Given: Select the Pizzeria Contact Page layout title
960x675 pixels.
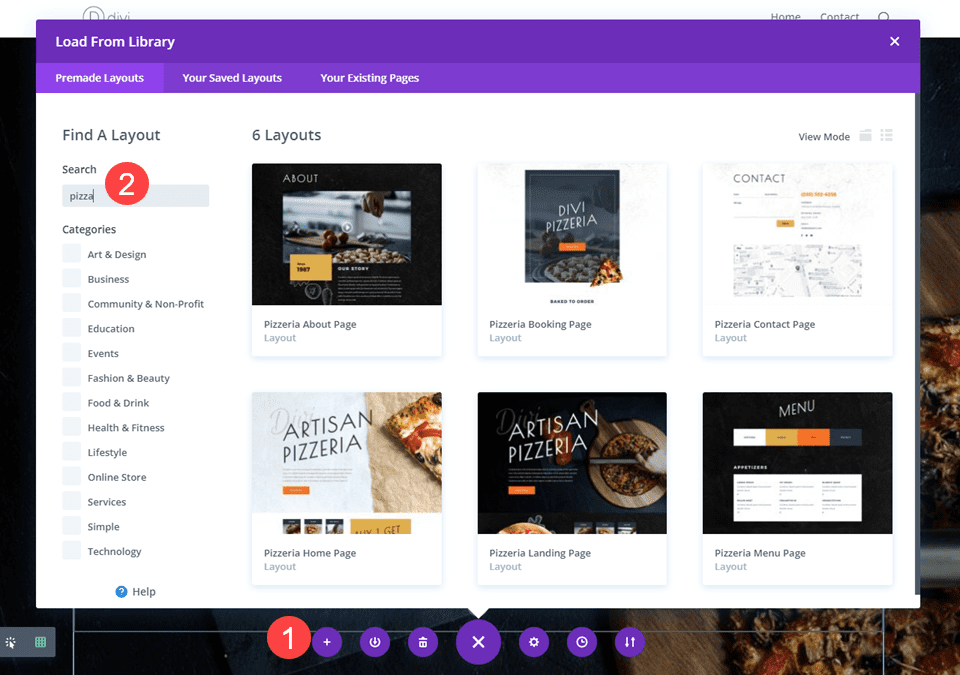Looking at the screenshot, I should click(765, 324).
